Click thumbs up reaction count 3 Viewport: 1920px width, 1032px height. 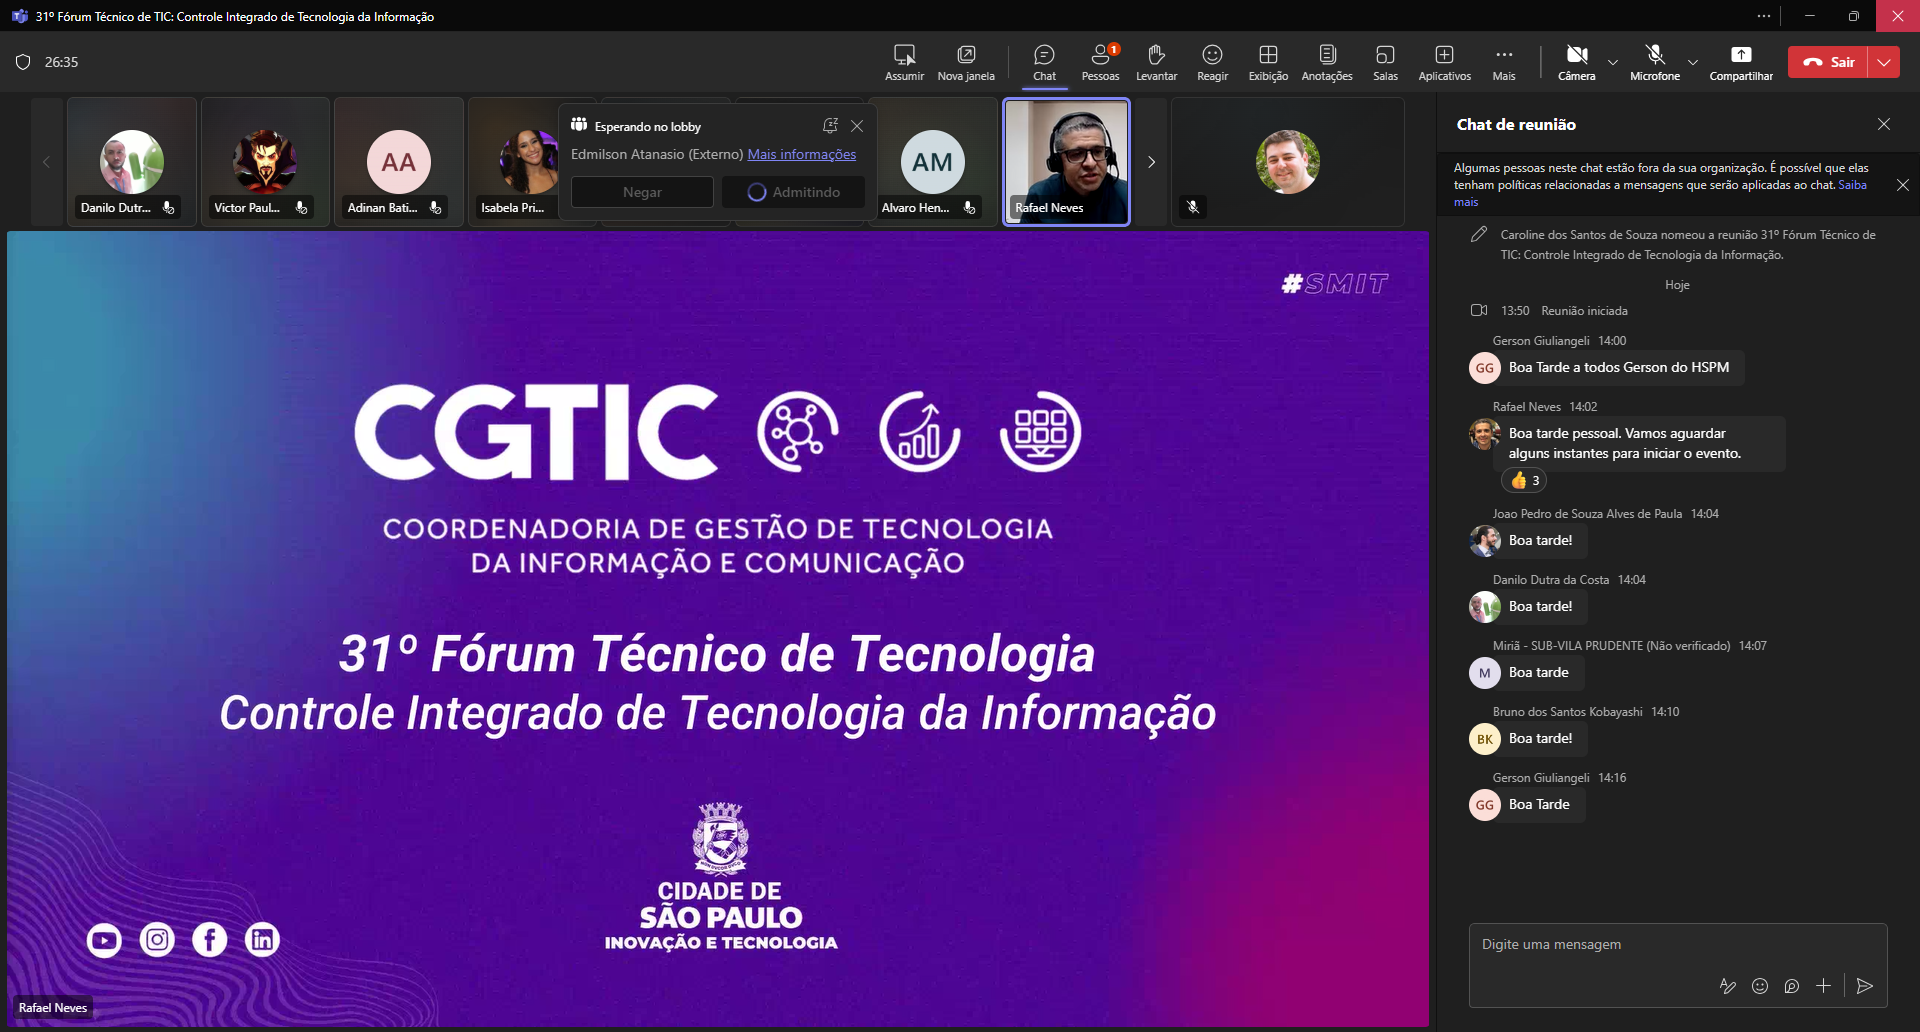click(1525, 481)
